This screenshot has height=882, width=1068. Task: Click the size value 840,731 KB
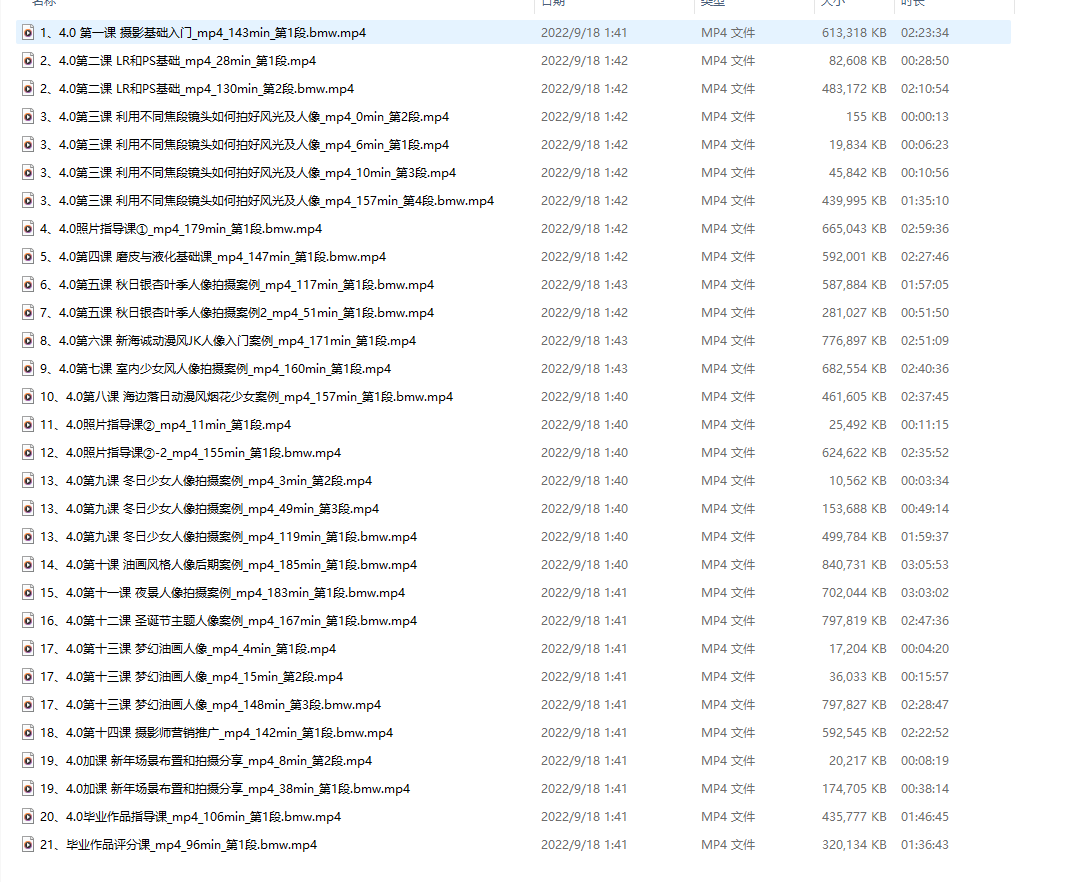pos(854,565)
